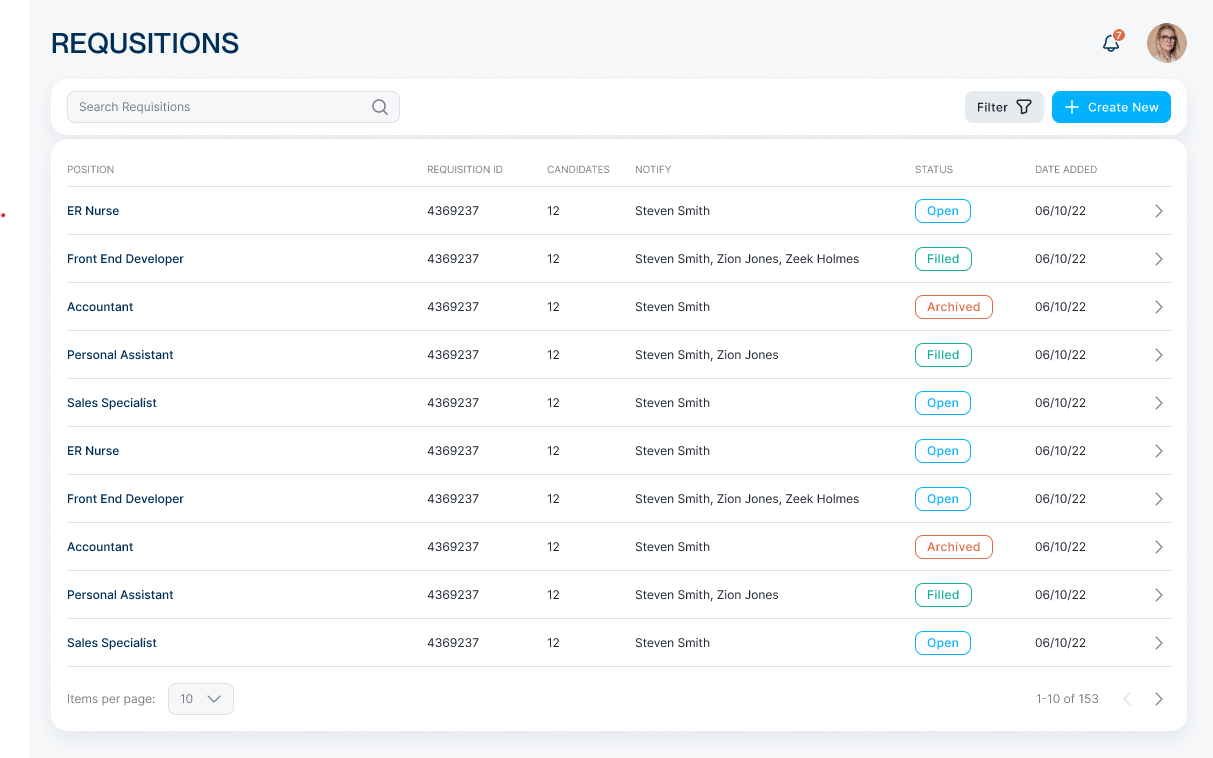Type in Search Requisitions field
The width and height of the screenshot is (1213, 758).
pos(220,107)
